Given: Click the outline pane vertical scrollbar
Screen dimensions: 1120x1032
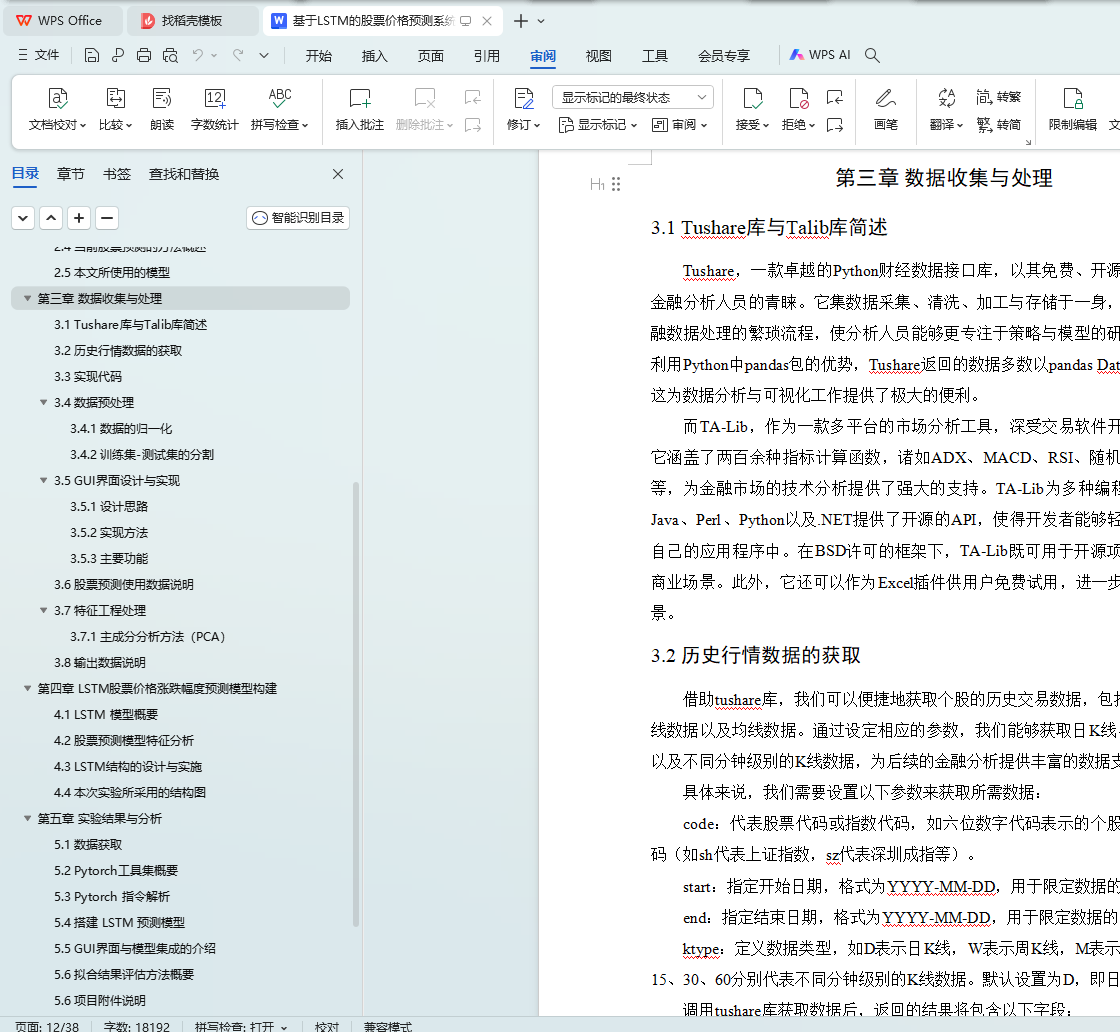Looking at the screenshot, I should click(x=356, y=703).
